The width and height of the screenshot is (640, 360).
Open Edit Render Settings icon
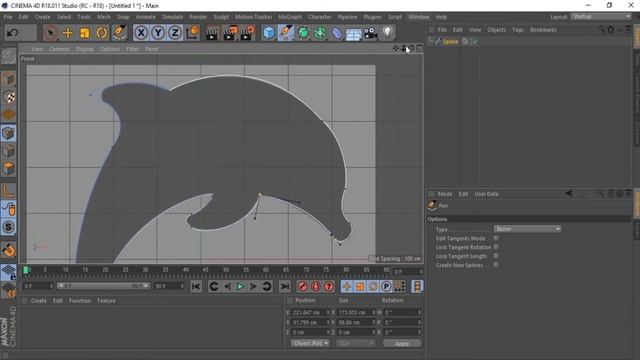247,33
